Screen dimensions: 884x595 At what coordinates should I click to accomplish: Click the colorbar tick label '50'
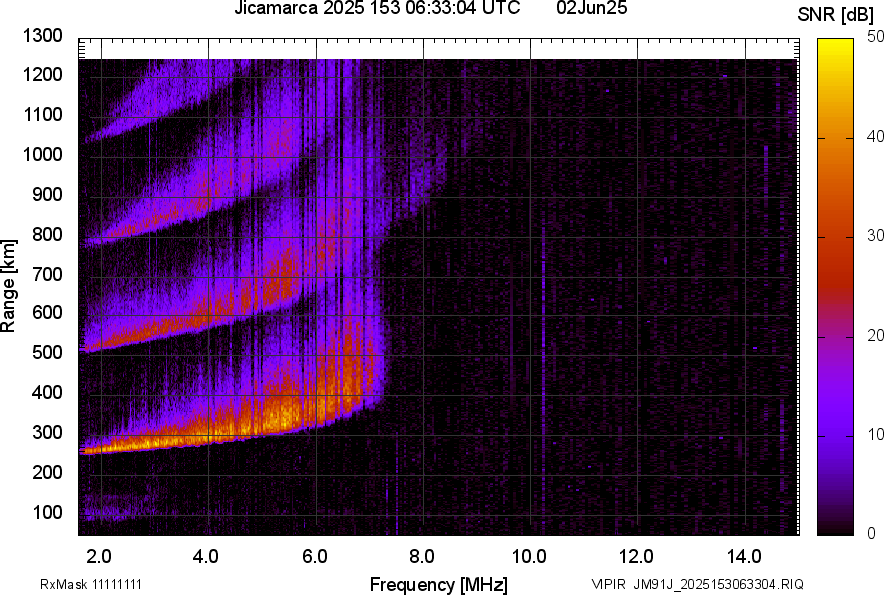click(x=875, y=36)
